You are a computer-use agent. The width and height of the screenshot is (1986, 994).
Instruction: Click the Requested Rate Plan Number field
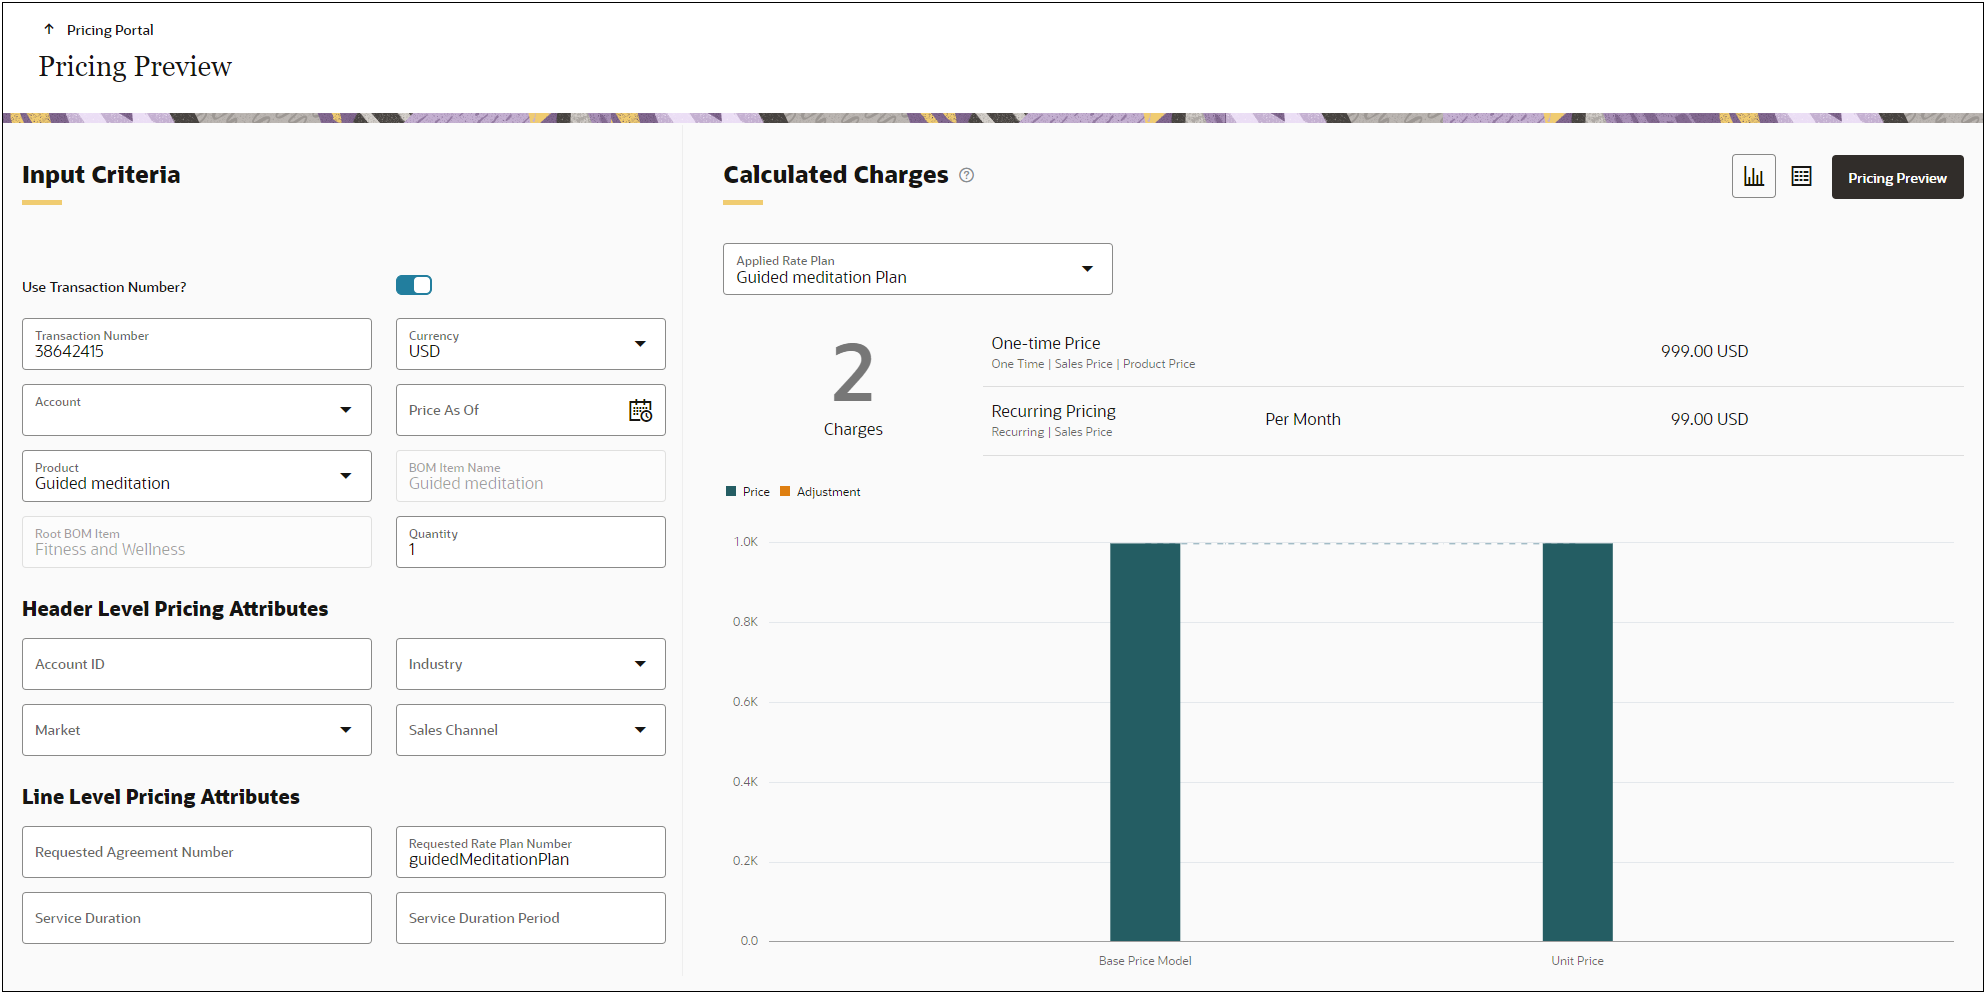click(x=531, y=852)
